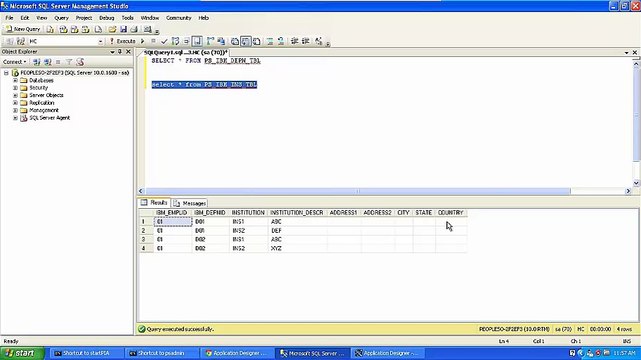641x360 pixels.
Task: Switch output to Results to Grid
Action: 245,41
